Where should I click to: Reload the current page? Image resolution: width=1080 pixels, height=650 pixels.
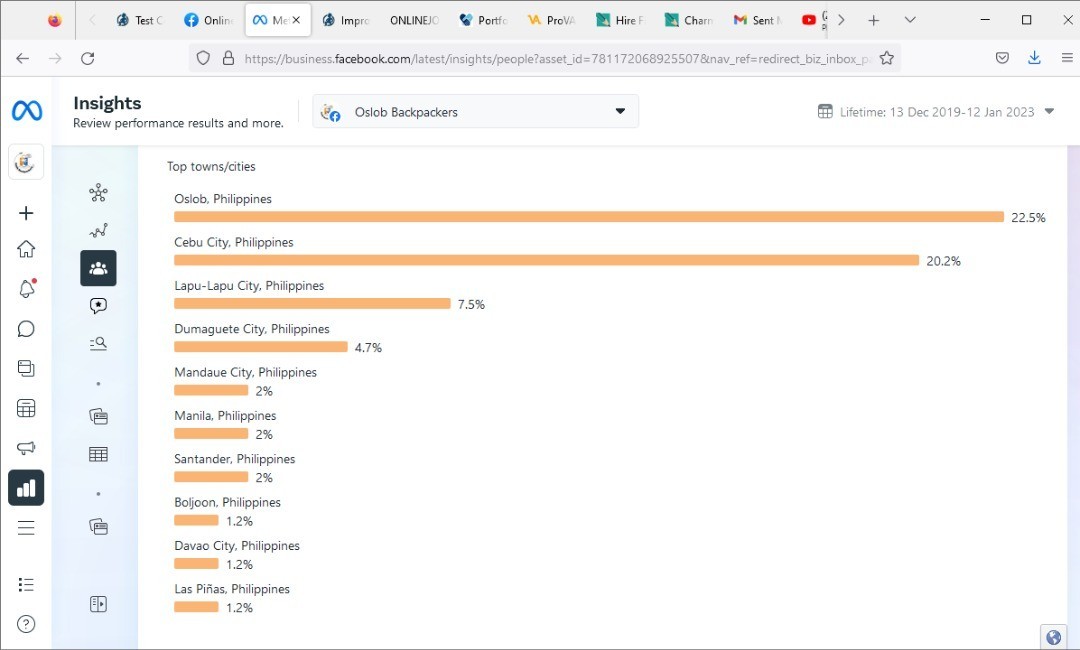(x=87, y=58)
